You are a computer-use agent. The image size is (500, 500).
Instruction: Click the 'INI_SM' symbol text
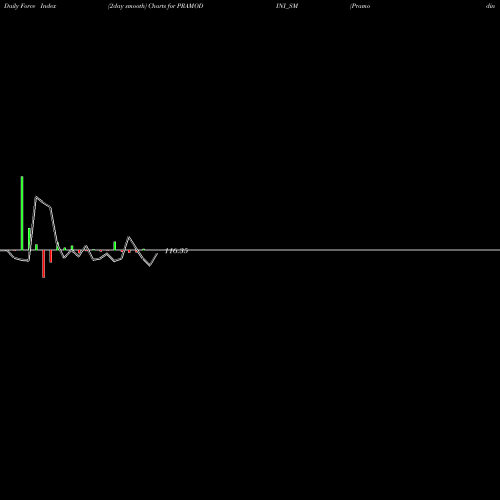click(x=287, y=6)
